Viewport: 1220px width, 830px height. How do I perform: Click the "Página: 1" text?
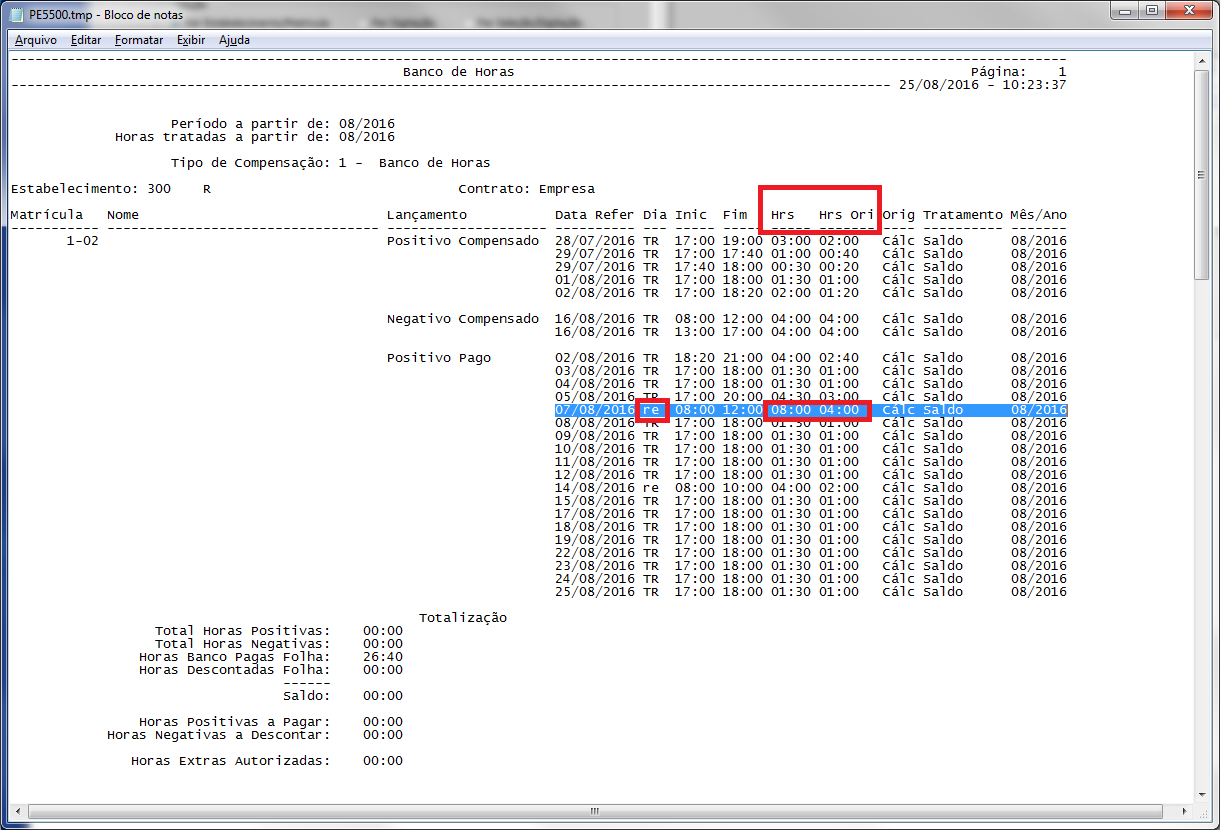(x=1018, y=72)
